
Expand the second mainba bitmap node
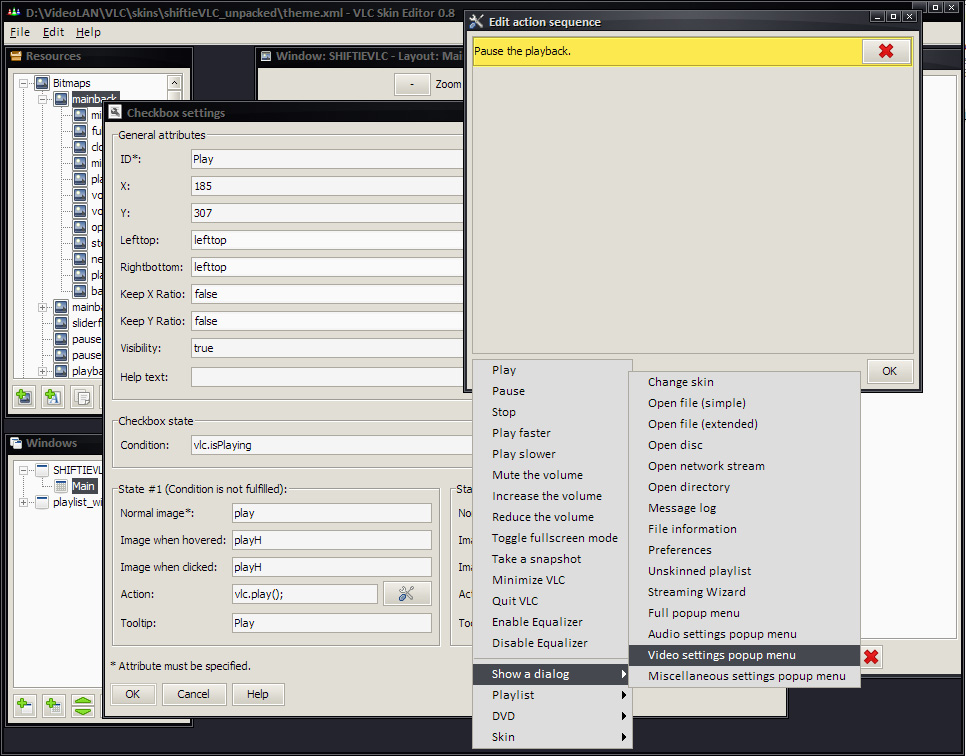click(x=43, y=307)
